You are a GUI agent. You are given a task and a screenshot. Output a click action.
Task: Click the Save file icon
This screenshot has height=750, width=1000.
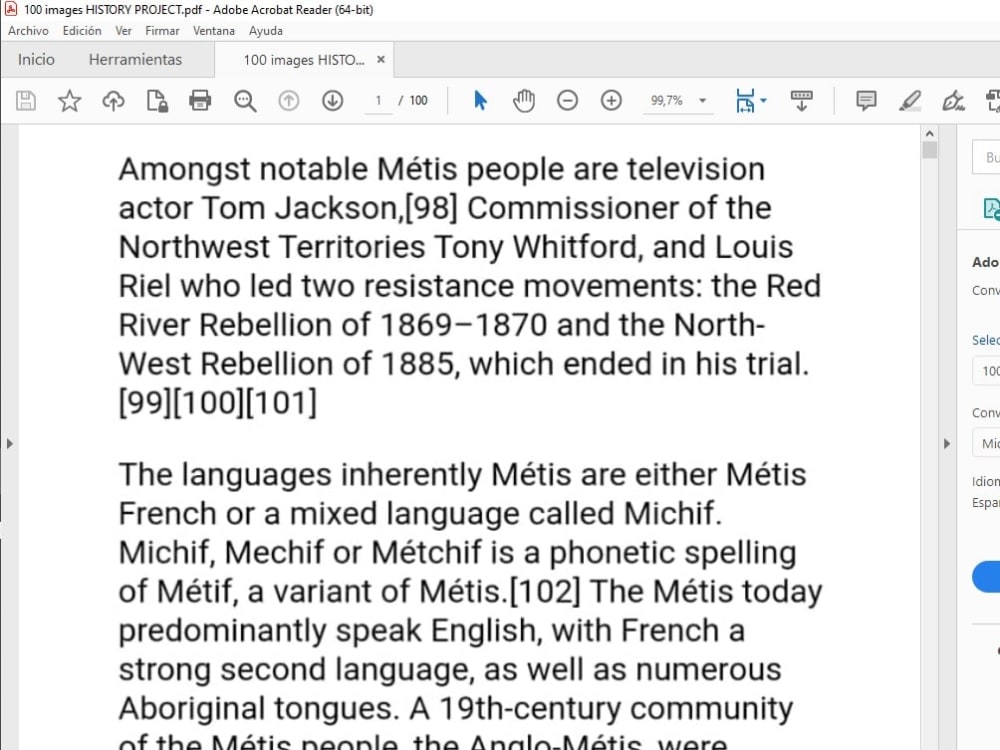pos(26,101)
